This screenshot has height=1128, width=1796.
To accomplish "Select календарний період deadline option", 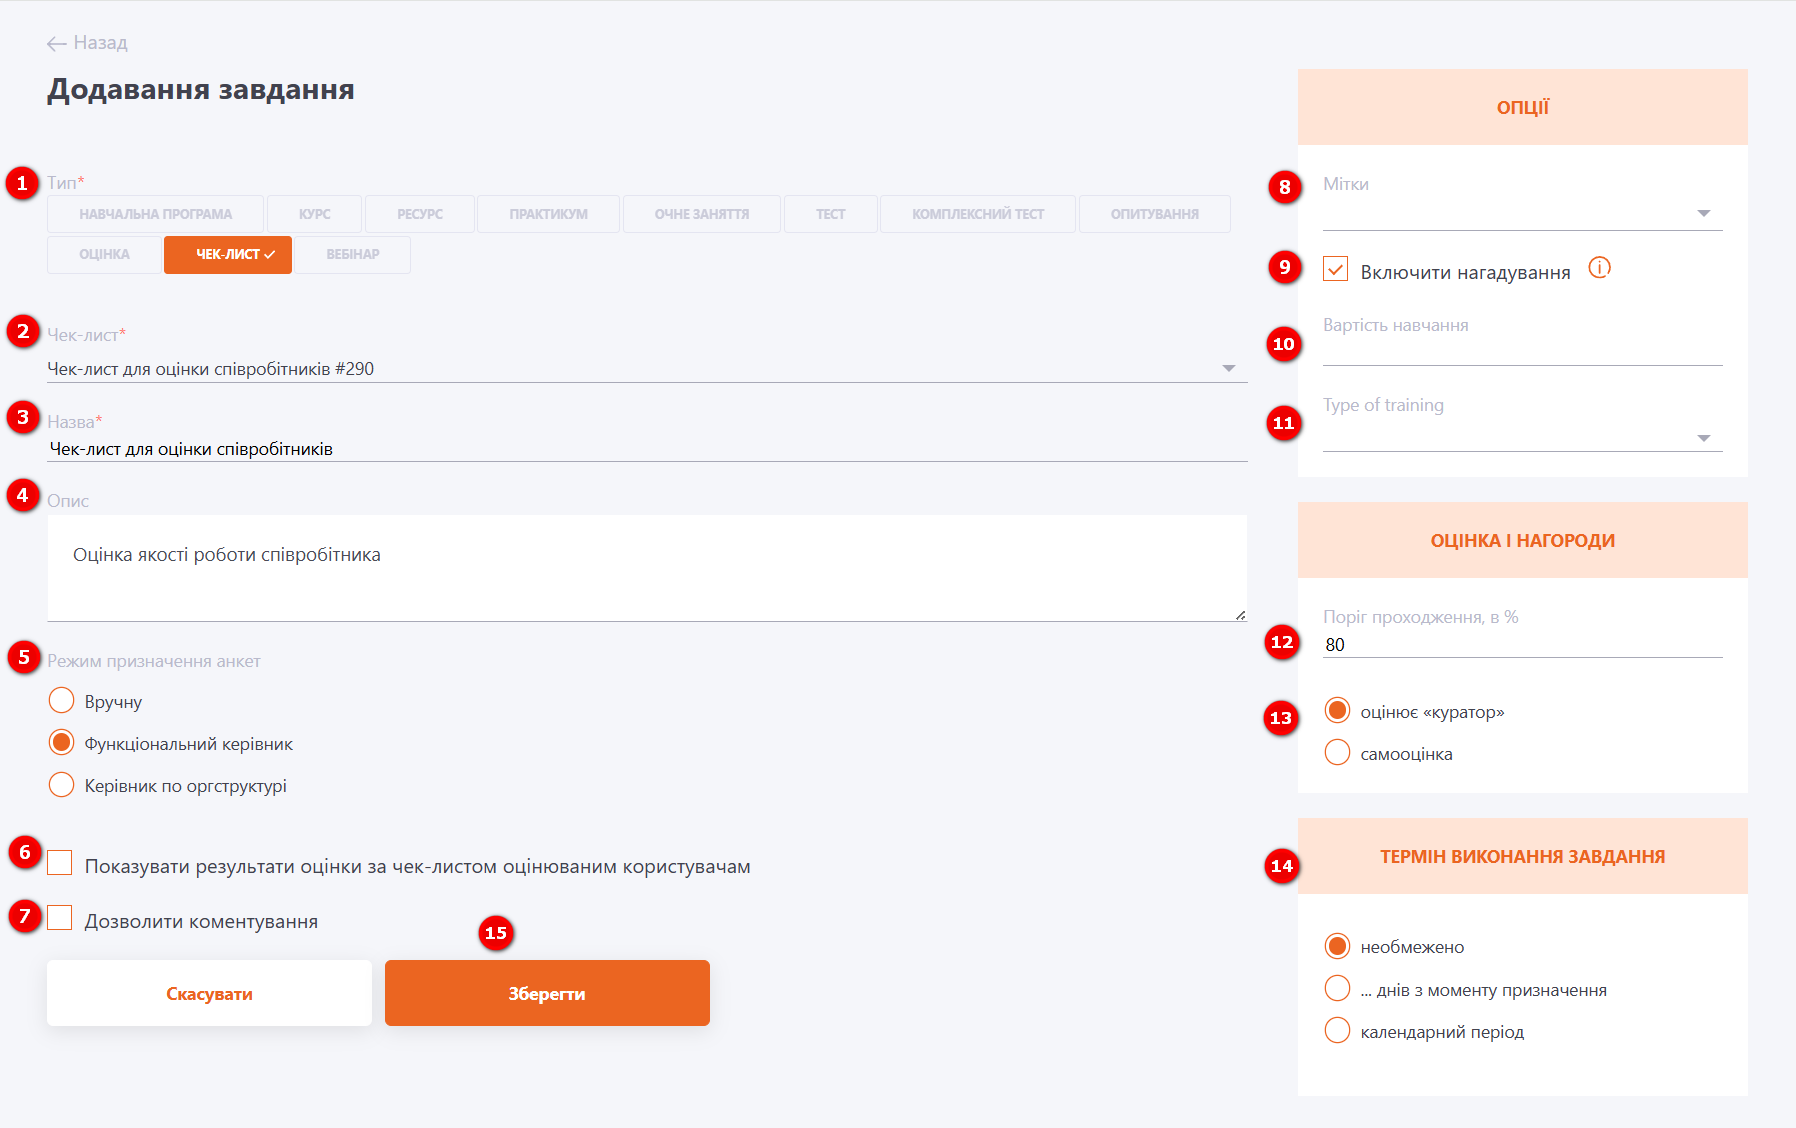I will point(1337,1031).
